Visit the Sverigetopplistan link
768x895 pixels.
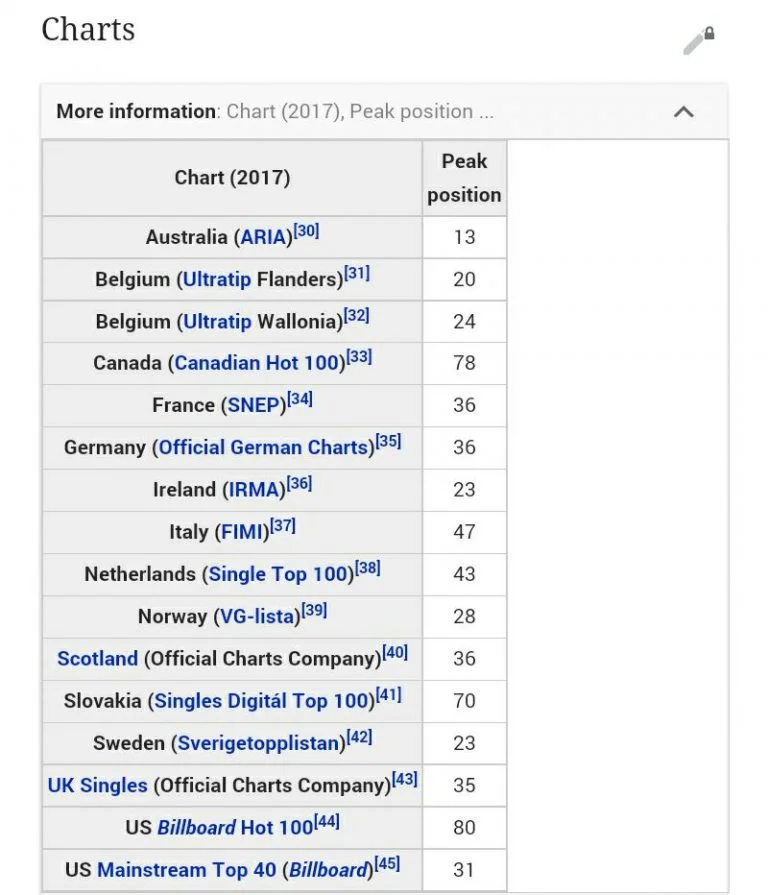(x=257, y=743)
